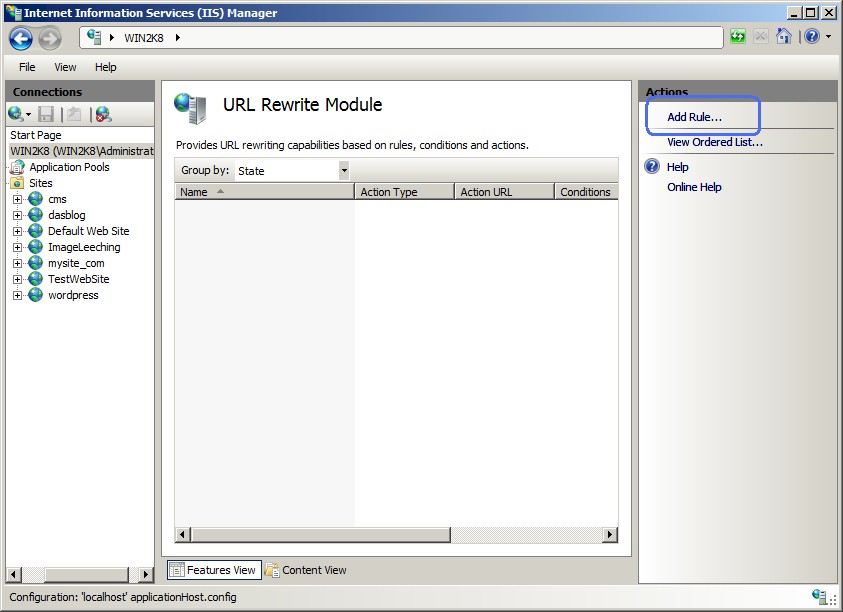Click the Up folder icon in Connections

pos(74,114)
